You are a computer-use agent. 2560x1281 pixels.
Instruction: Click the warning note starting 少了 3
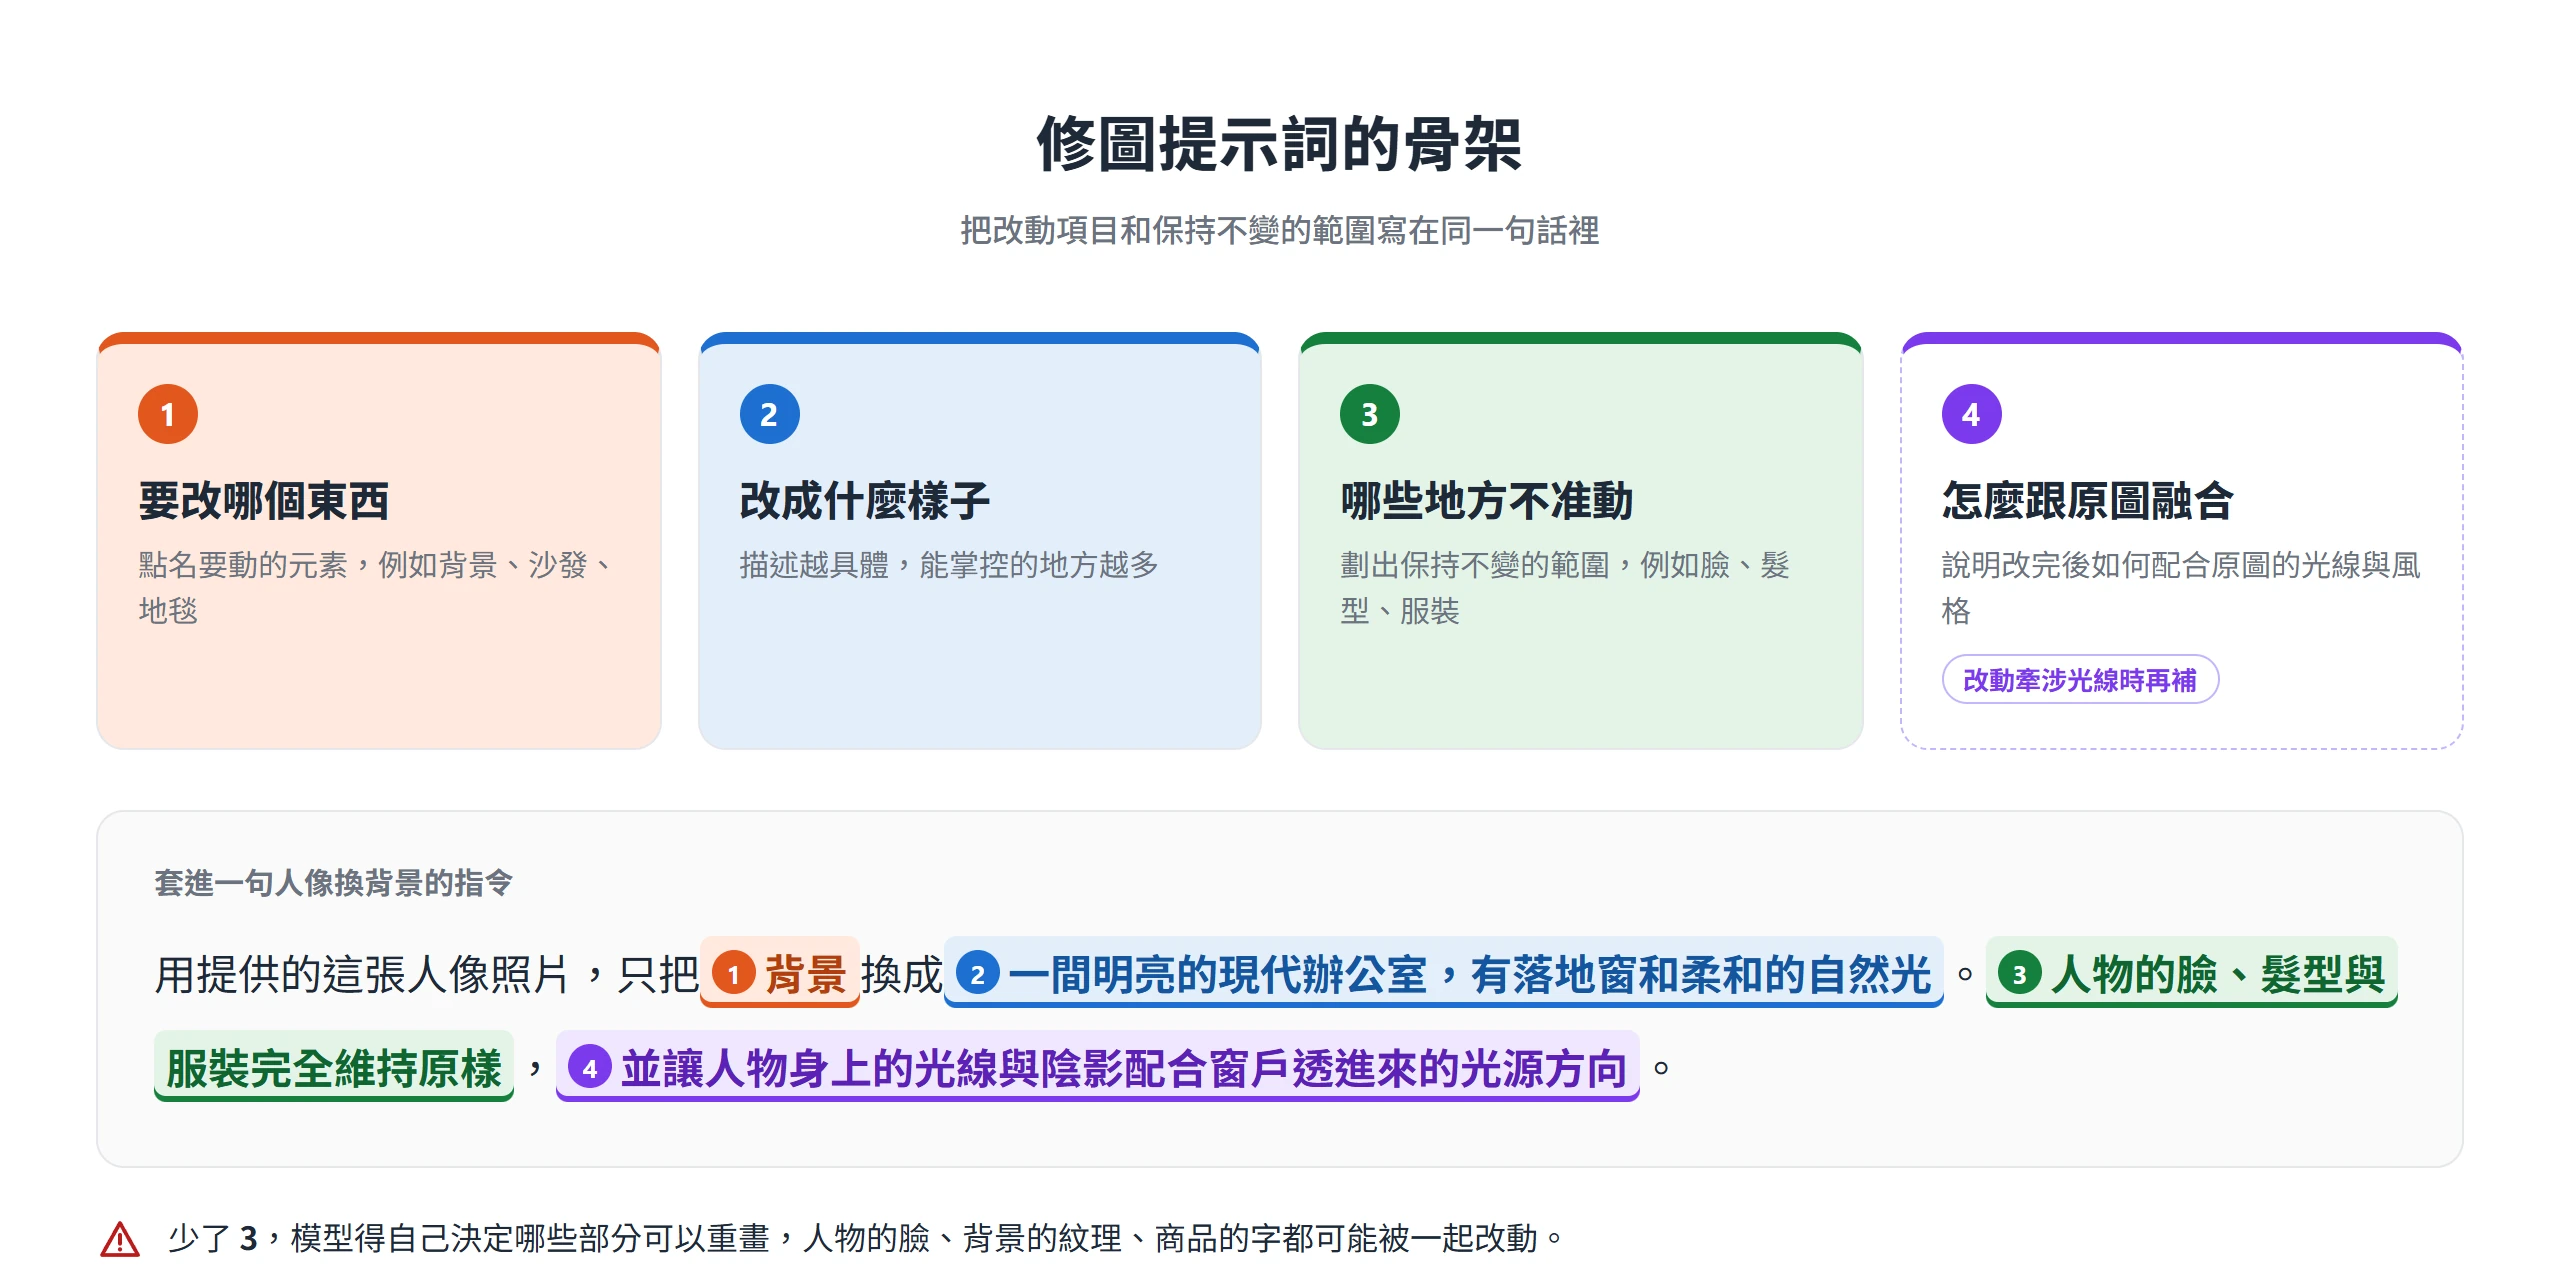pos(865,1239)
